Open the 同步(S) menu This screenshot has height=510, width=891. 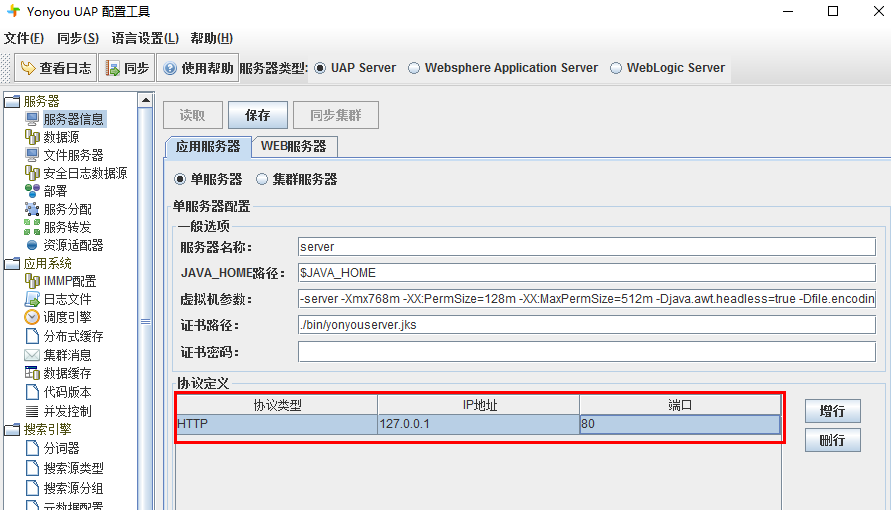(78, 38)
